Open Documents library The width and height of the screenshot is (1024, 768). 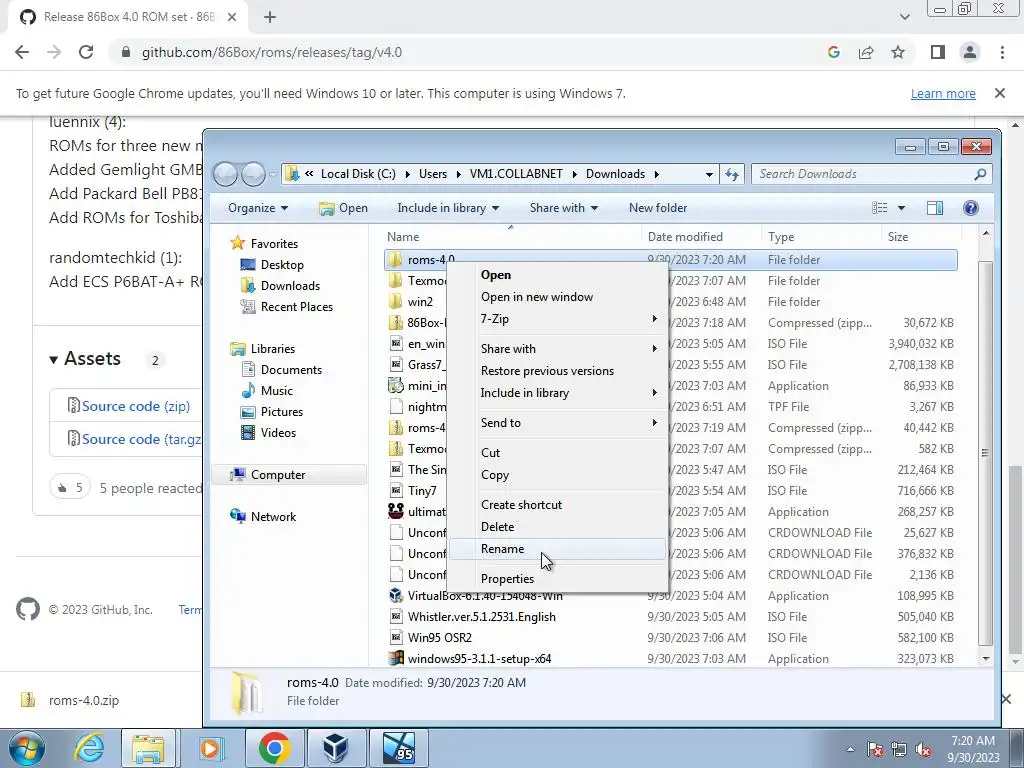[291, 370]
